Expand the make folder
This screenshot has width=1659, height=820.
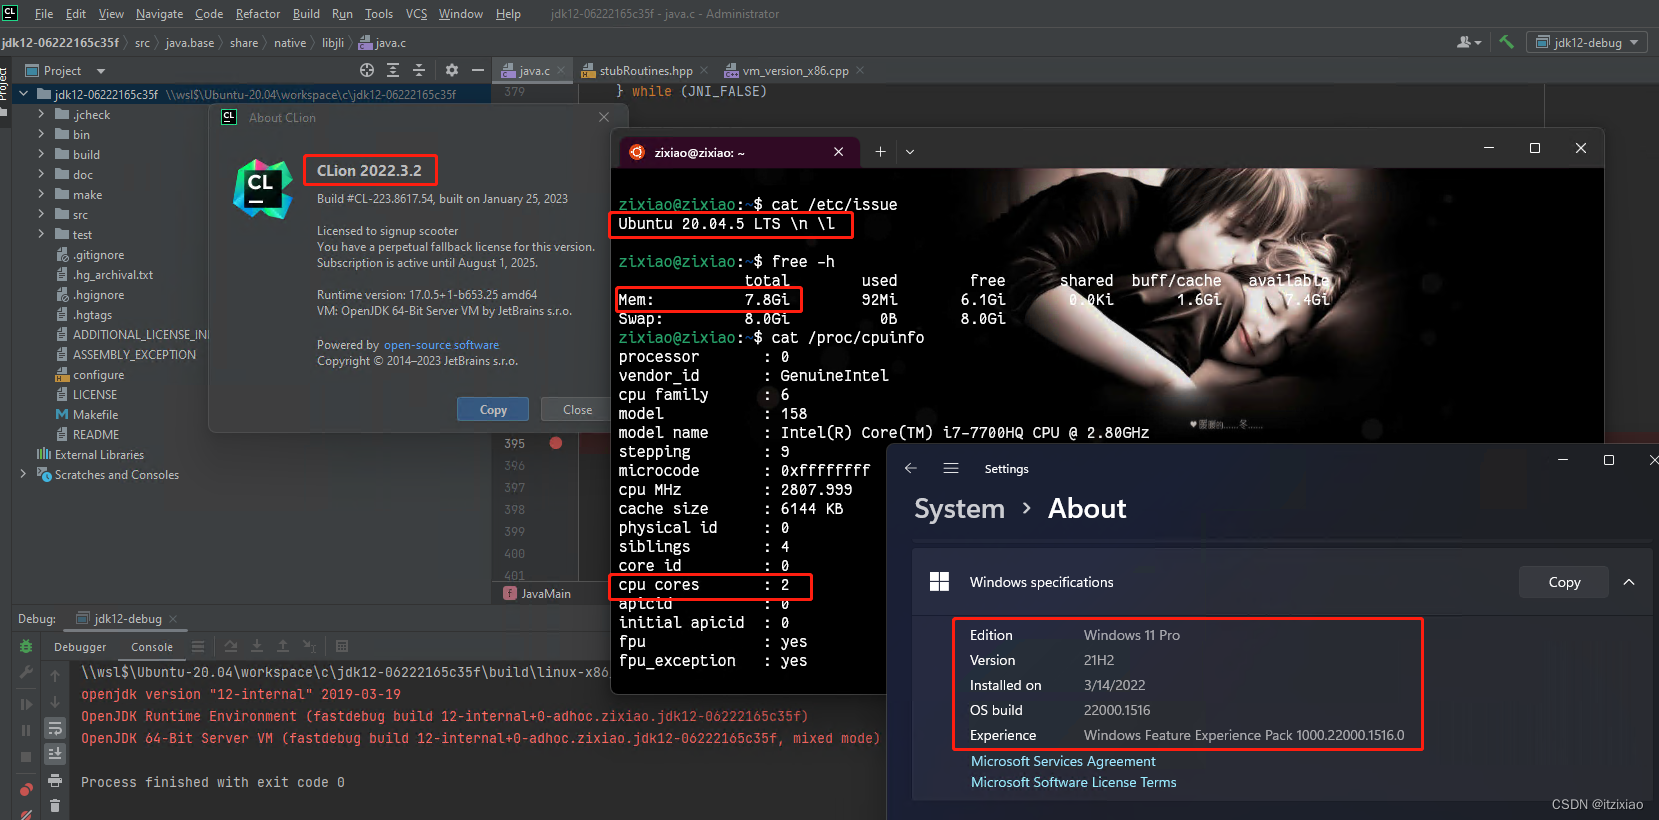pyautogui.click(x=41, y=194)
